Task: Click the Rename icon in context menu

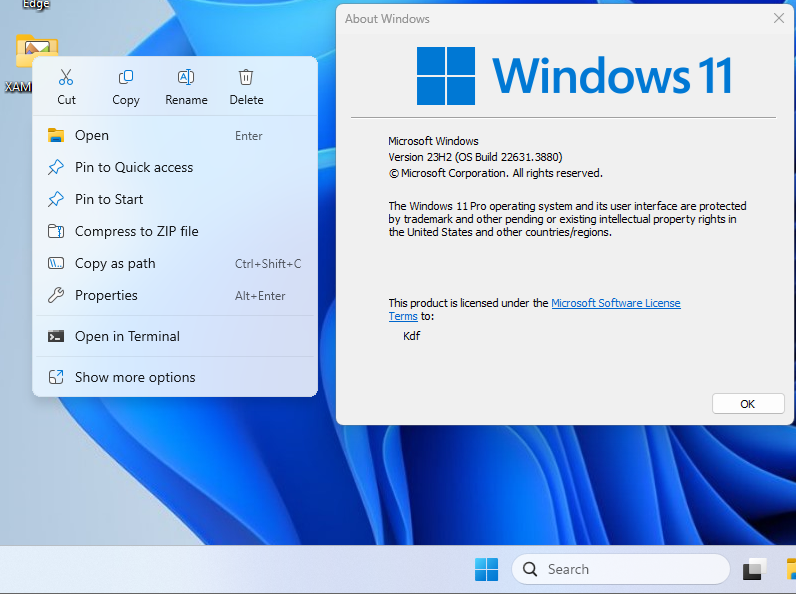Action: [186, 77]
